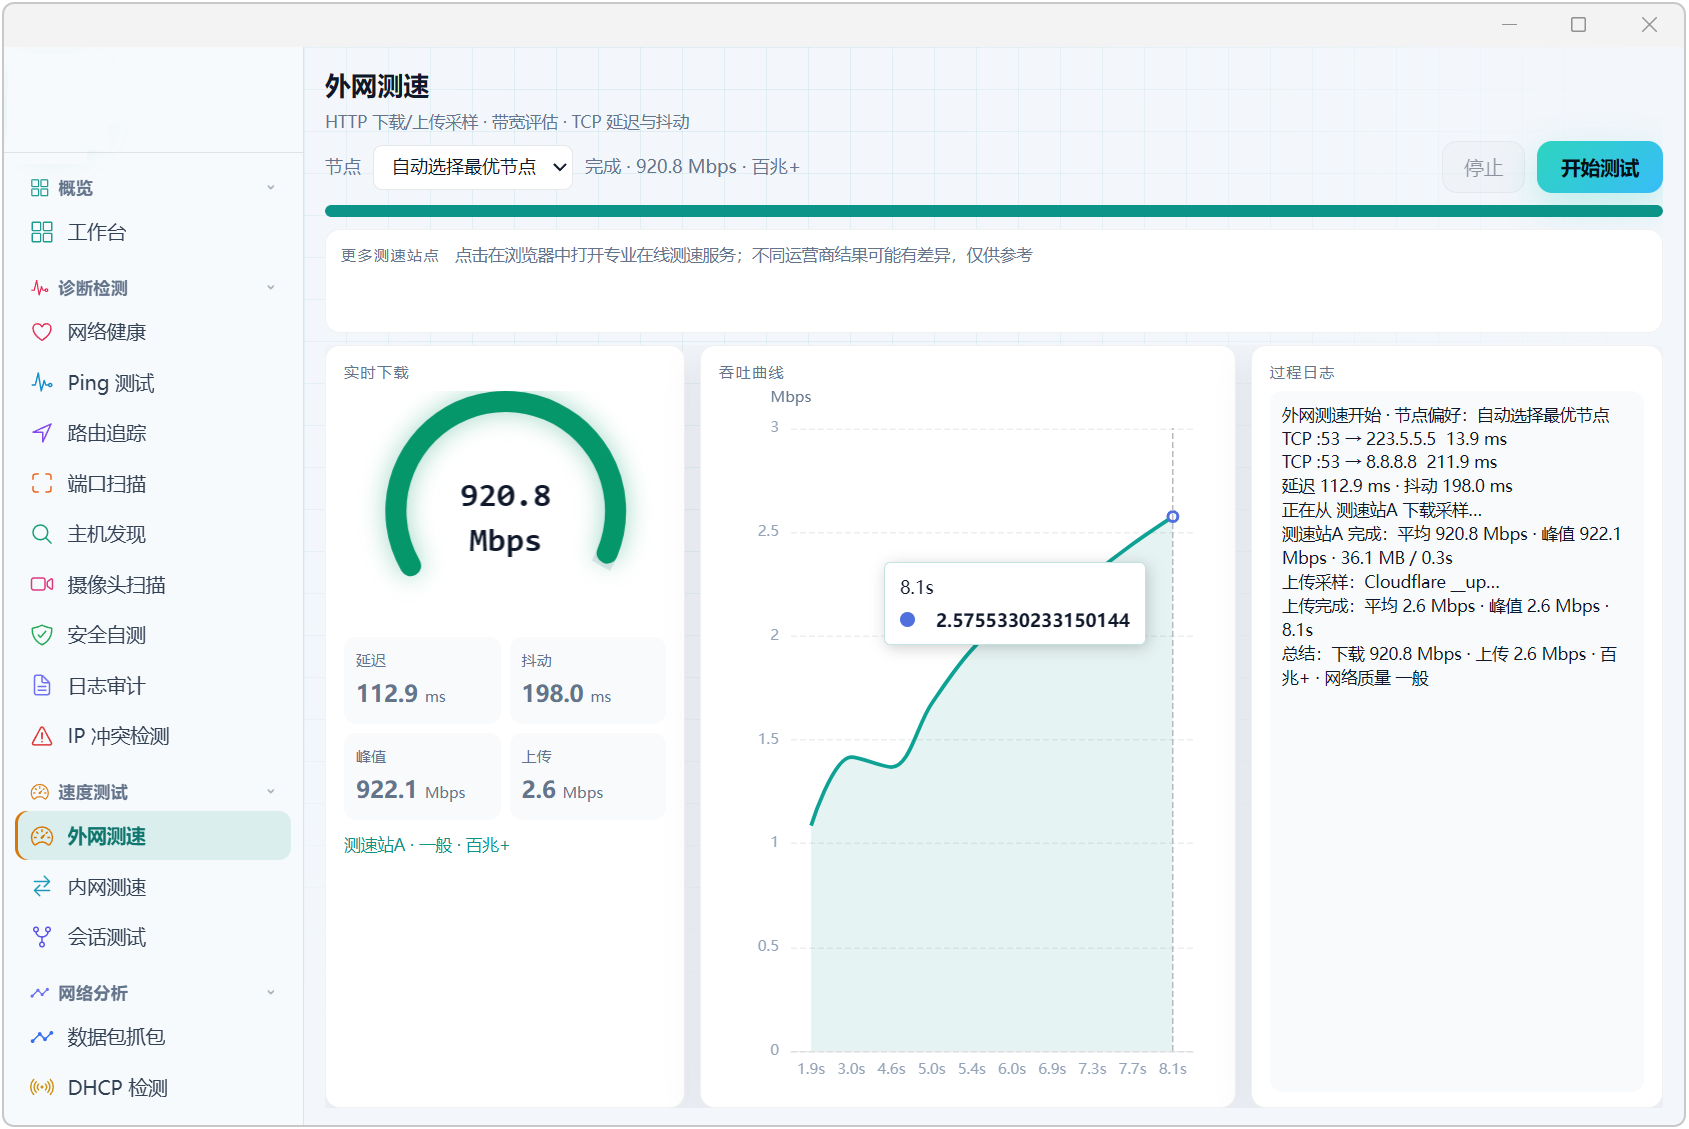Click the 速度测试 section gauge icon
The height and width of the screenshot is (1129, 1689).
tap(40, 792)
